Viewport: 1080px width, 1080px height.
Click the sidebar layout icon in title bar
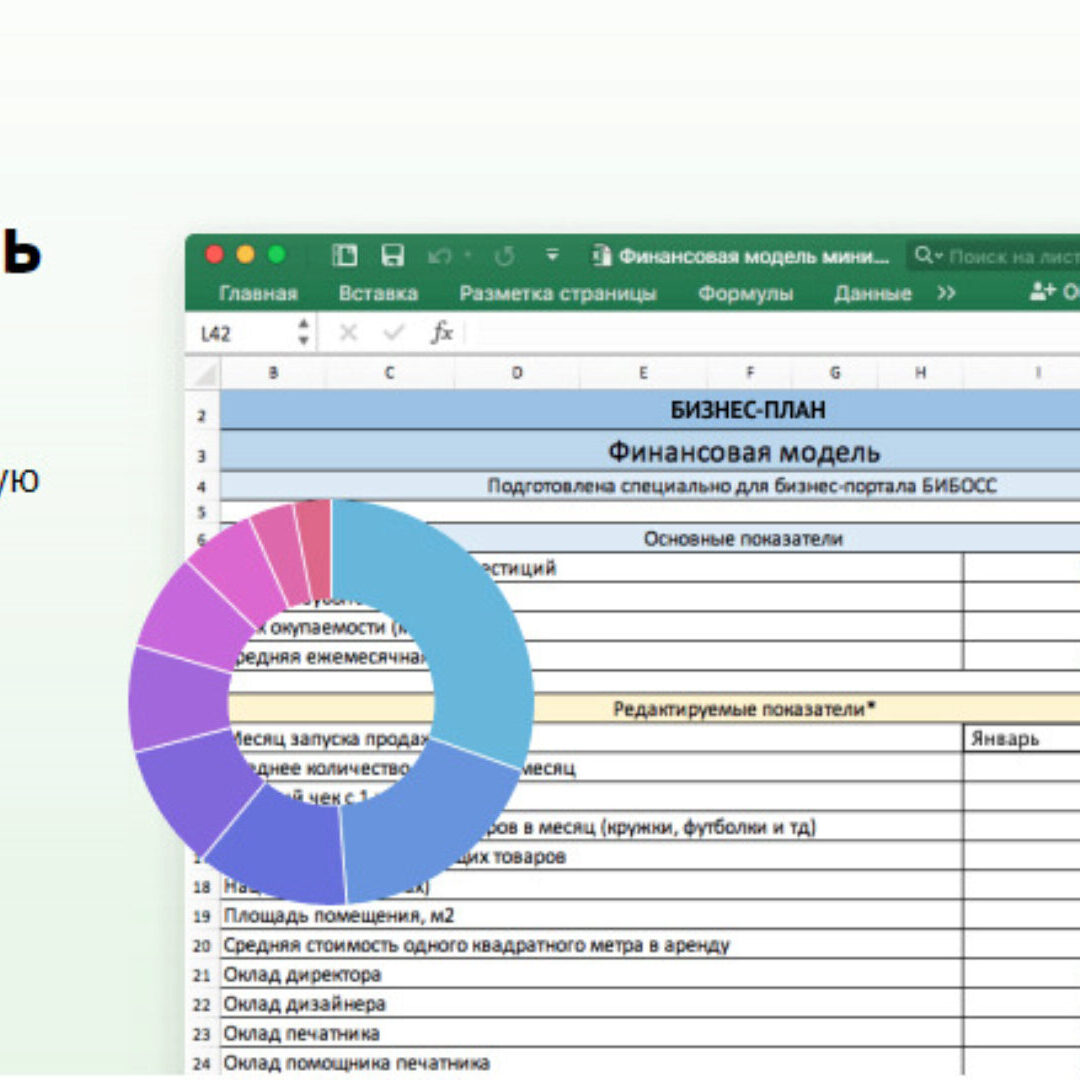[x=345, y=256]
